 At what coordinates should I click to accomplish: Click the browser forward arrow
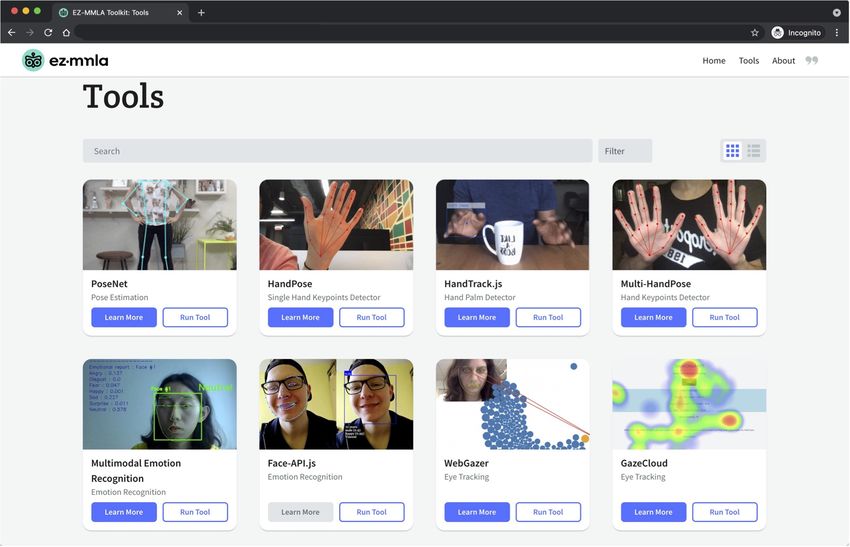tap(30, 33)
